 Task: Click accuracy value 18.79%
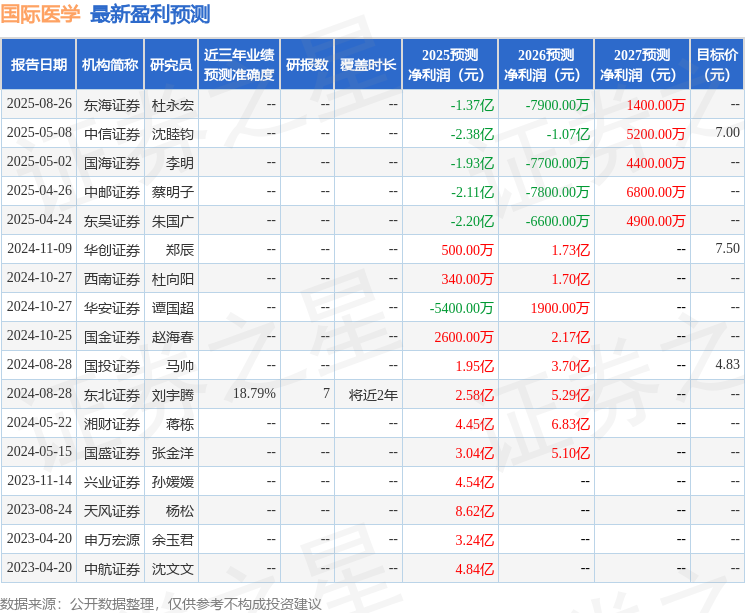tap(254, 393)
